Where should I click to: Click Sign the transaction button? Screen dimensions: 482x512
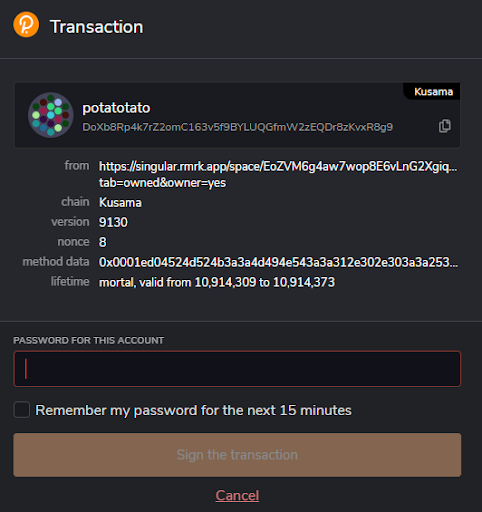coord(237,455)
